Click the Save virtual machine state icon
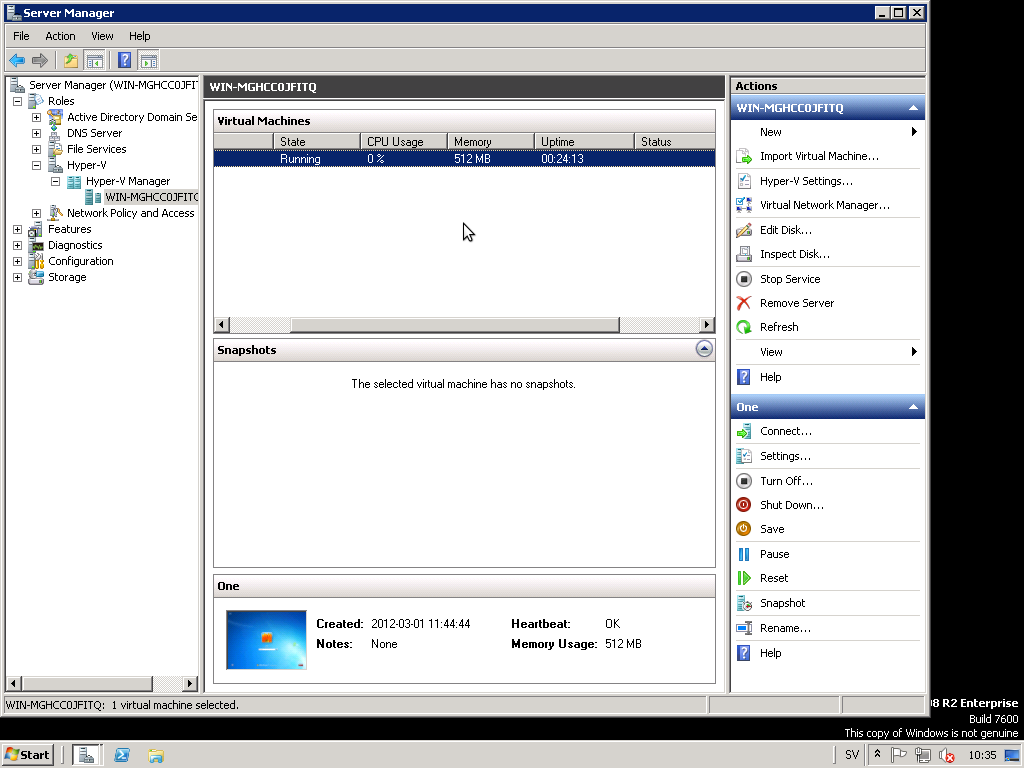 point(743,529)
